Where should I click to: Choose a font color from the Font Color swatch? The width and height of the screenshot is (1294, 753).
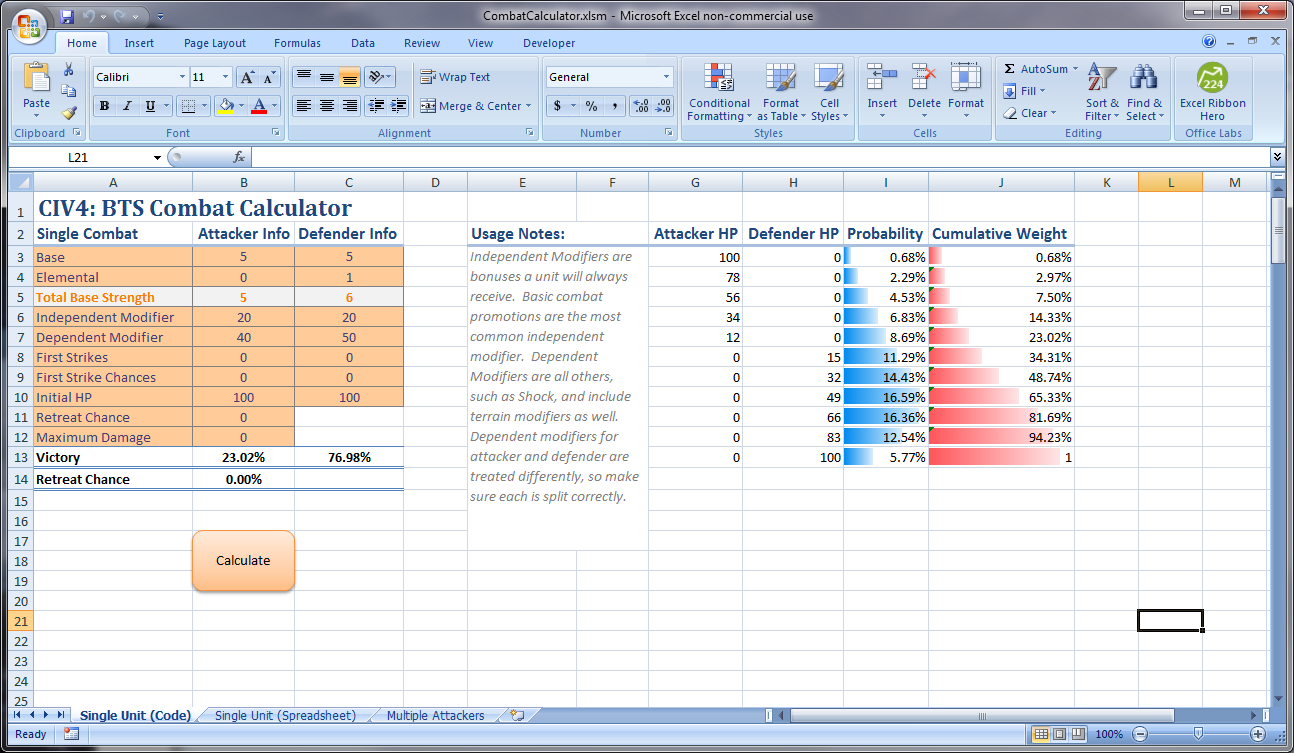[x=259, y=105]
